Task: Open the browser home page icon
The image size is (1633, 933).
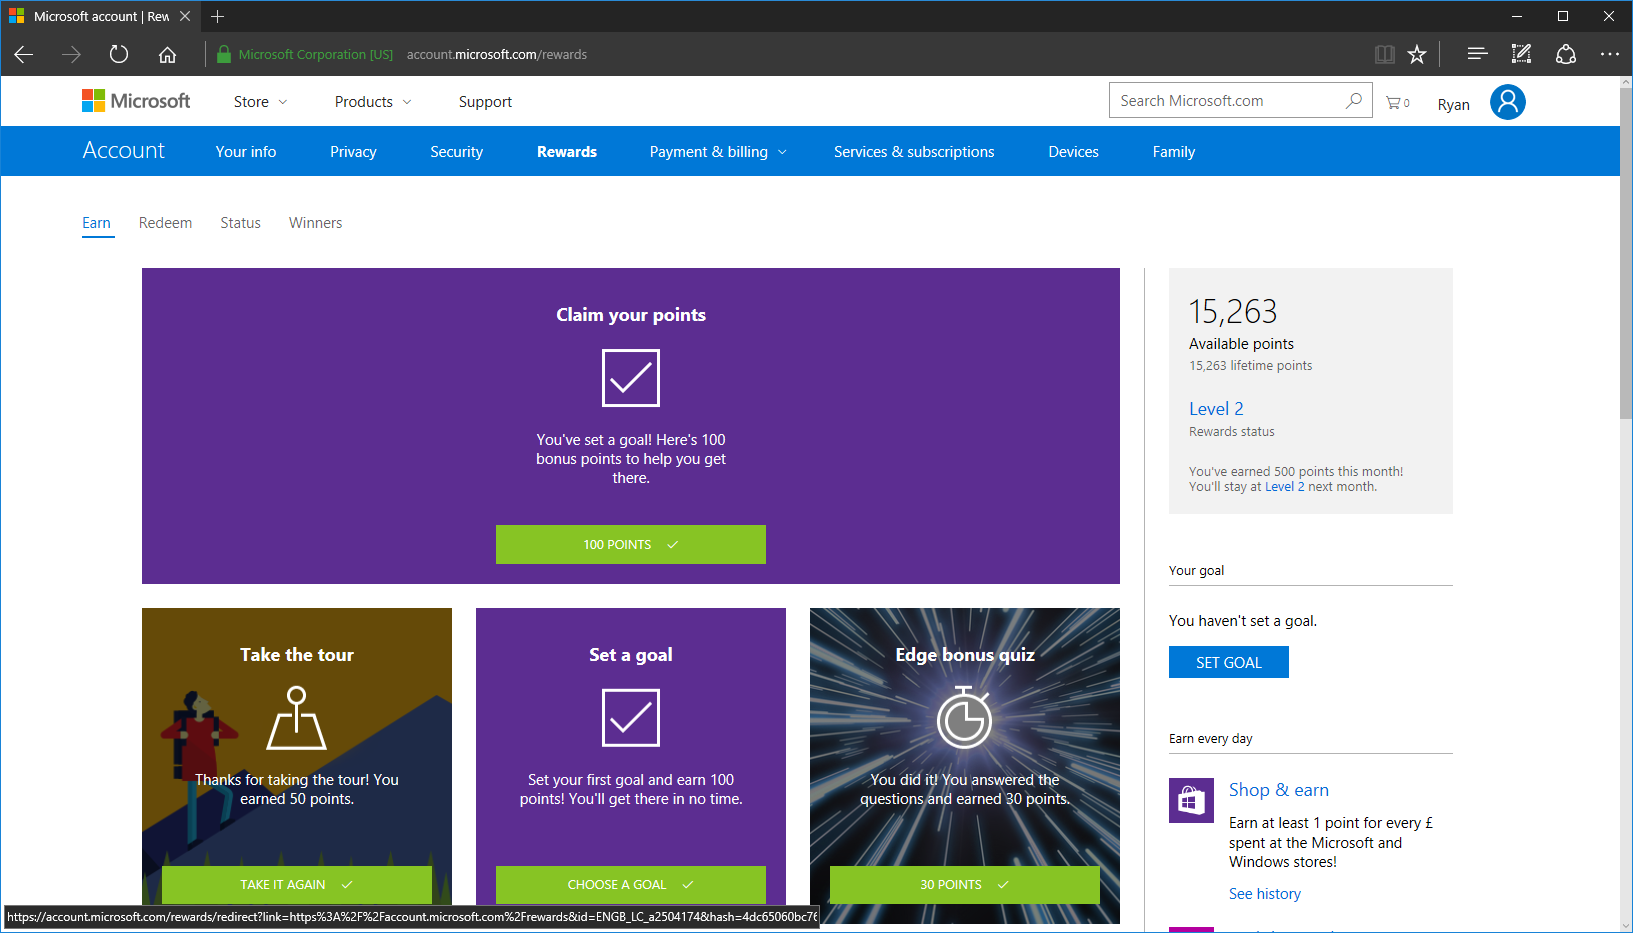Action: click(x=167, y=54)
